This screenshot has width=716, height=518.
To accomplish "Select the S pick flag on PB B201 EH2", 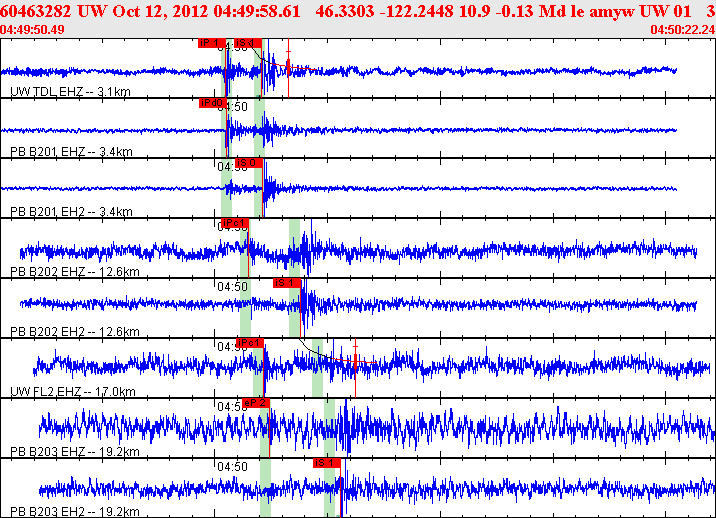I will click(x=248, y=163).
